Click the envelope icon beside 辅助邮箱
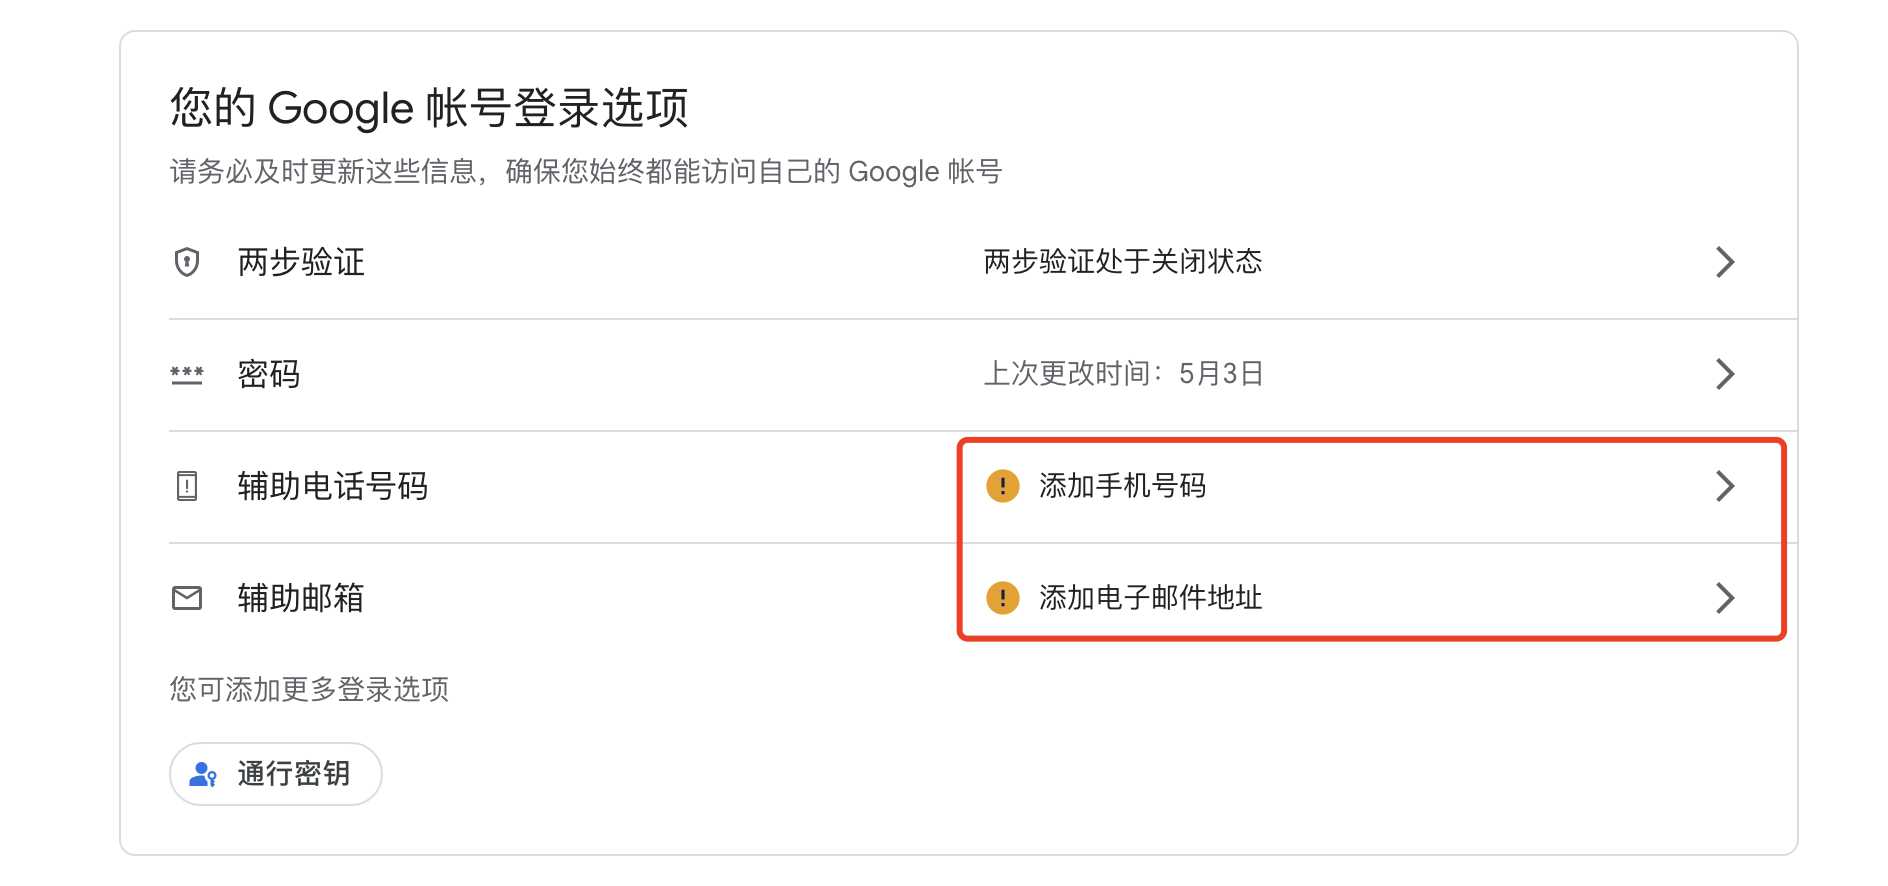 click(187, 598)
